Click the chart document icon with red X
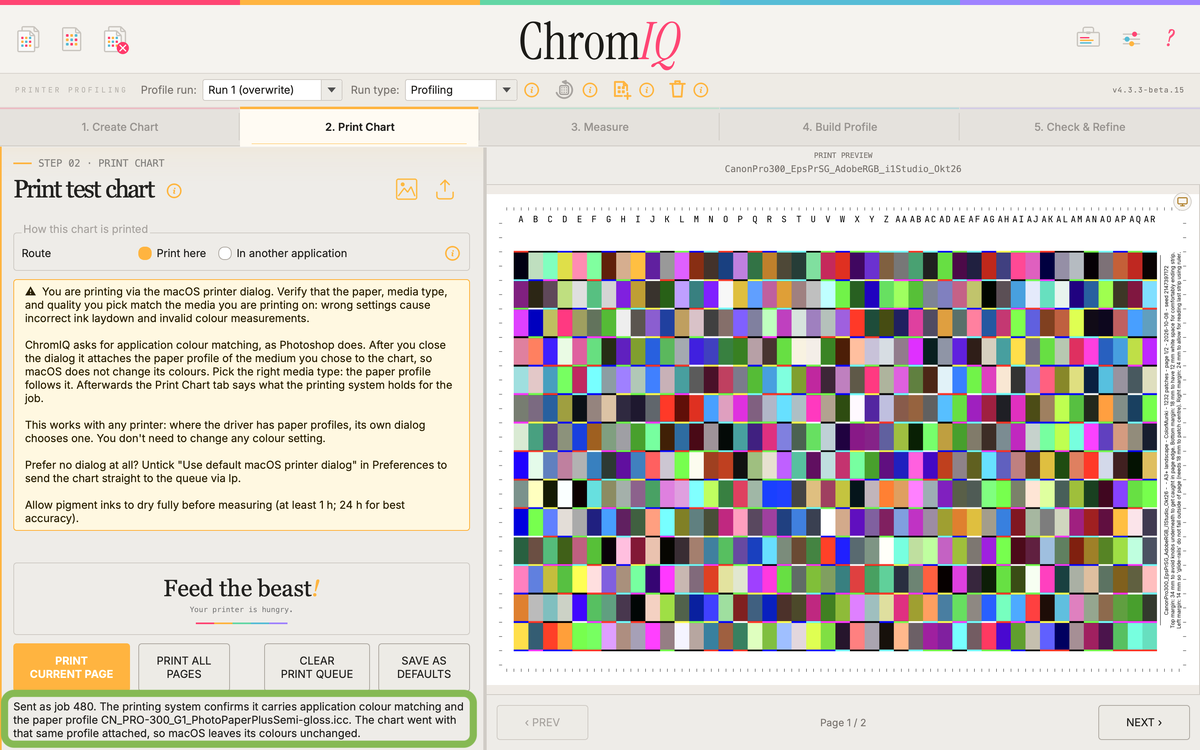 116,40
